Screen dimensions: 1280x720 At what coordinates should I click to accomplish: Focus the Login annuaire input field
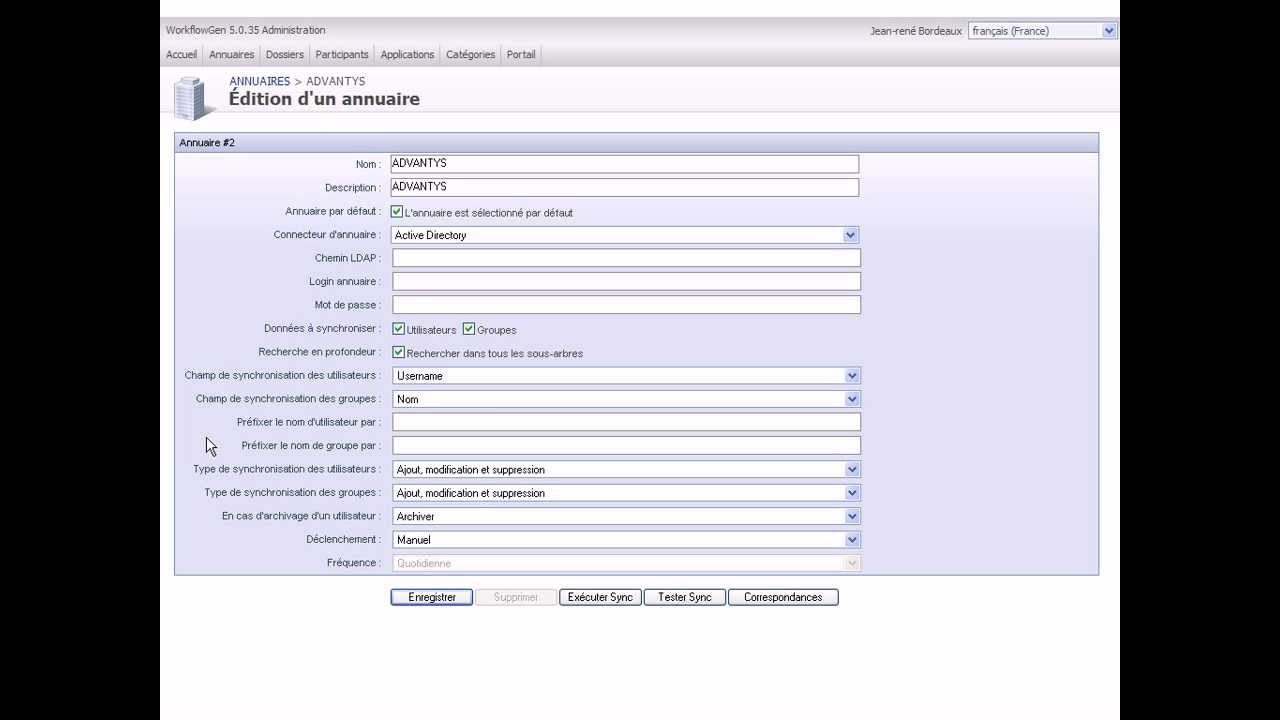pos(626,282)
